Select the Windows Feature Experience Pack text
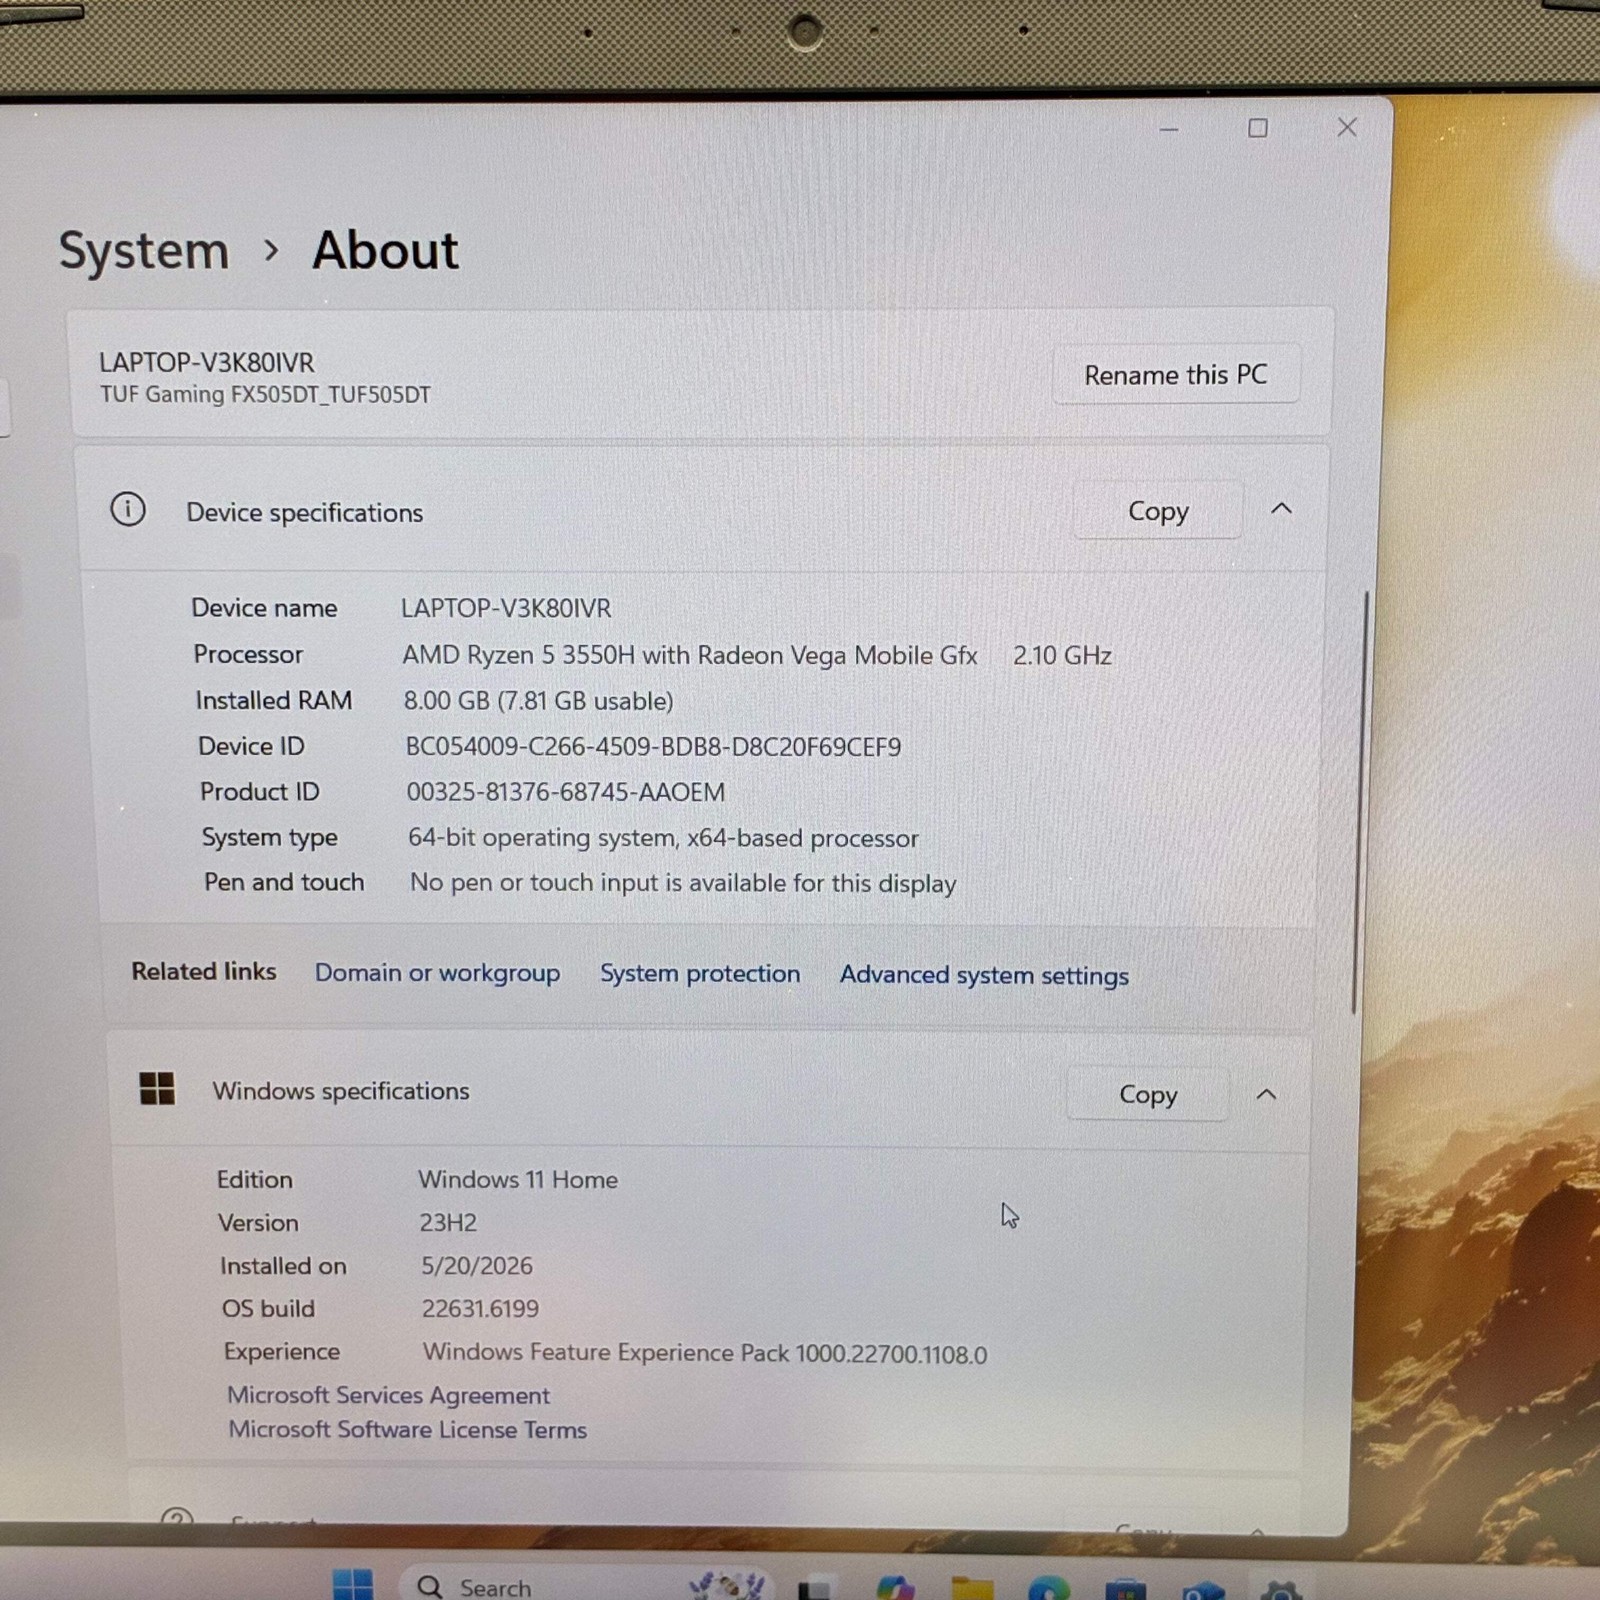 705,1353
